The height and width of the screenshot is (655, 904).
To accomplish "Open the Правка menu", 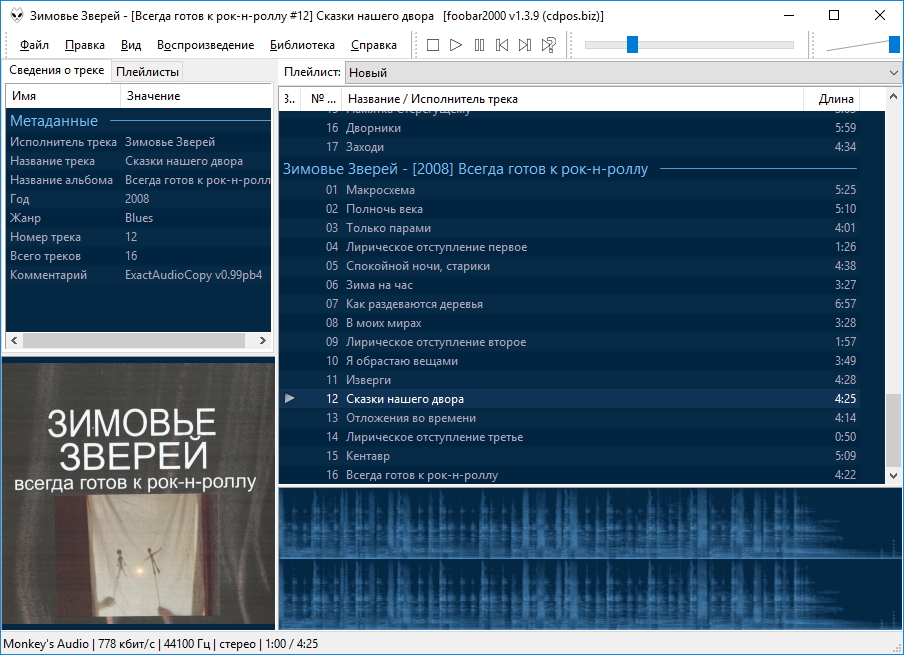I will pyautogui.click(x=85, y=45).
